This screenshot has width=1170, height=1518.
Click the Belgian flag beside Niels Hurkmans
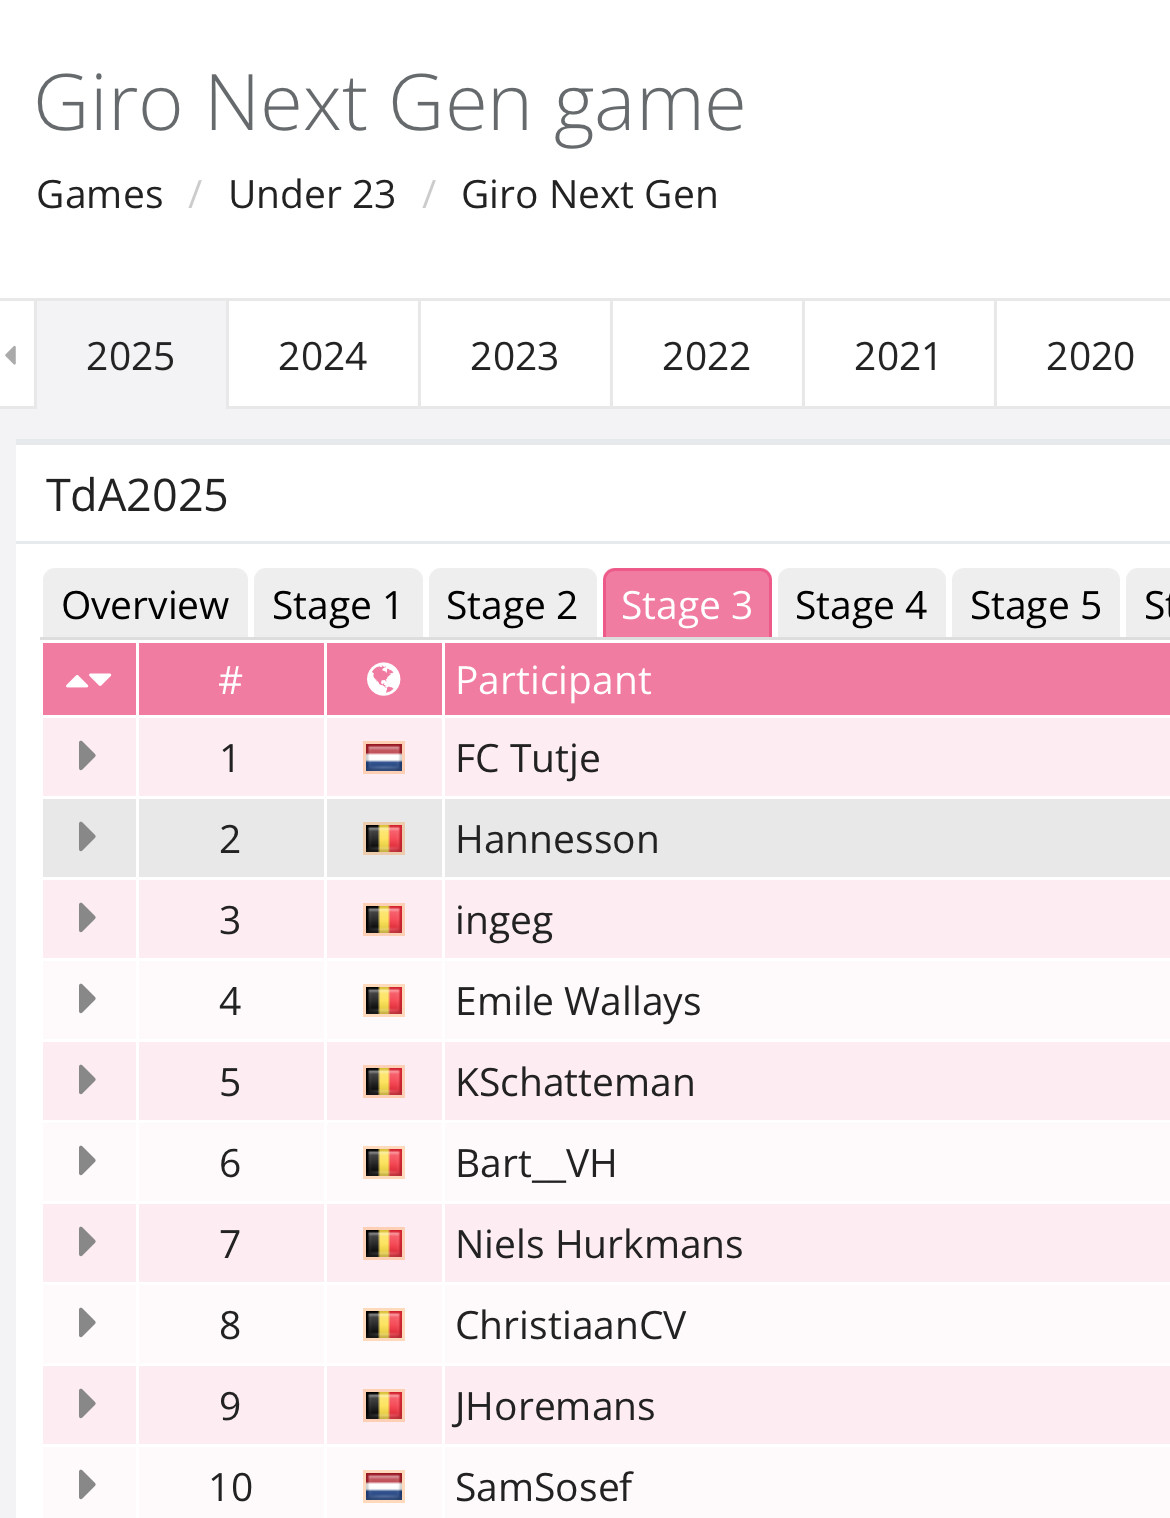coord(384,1243)
